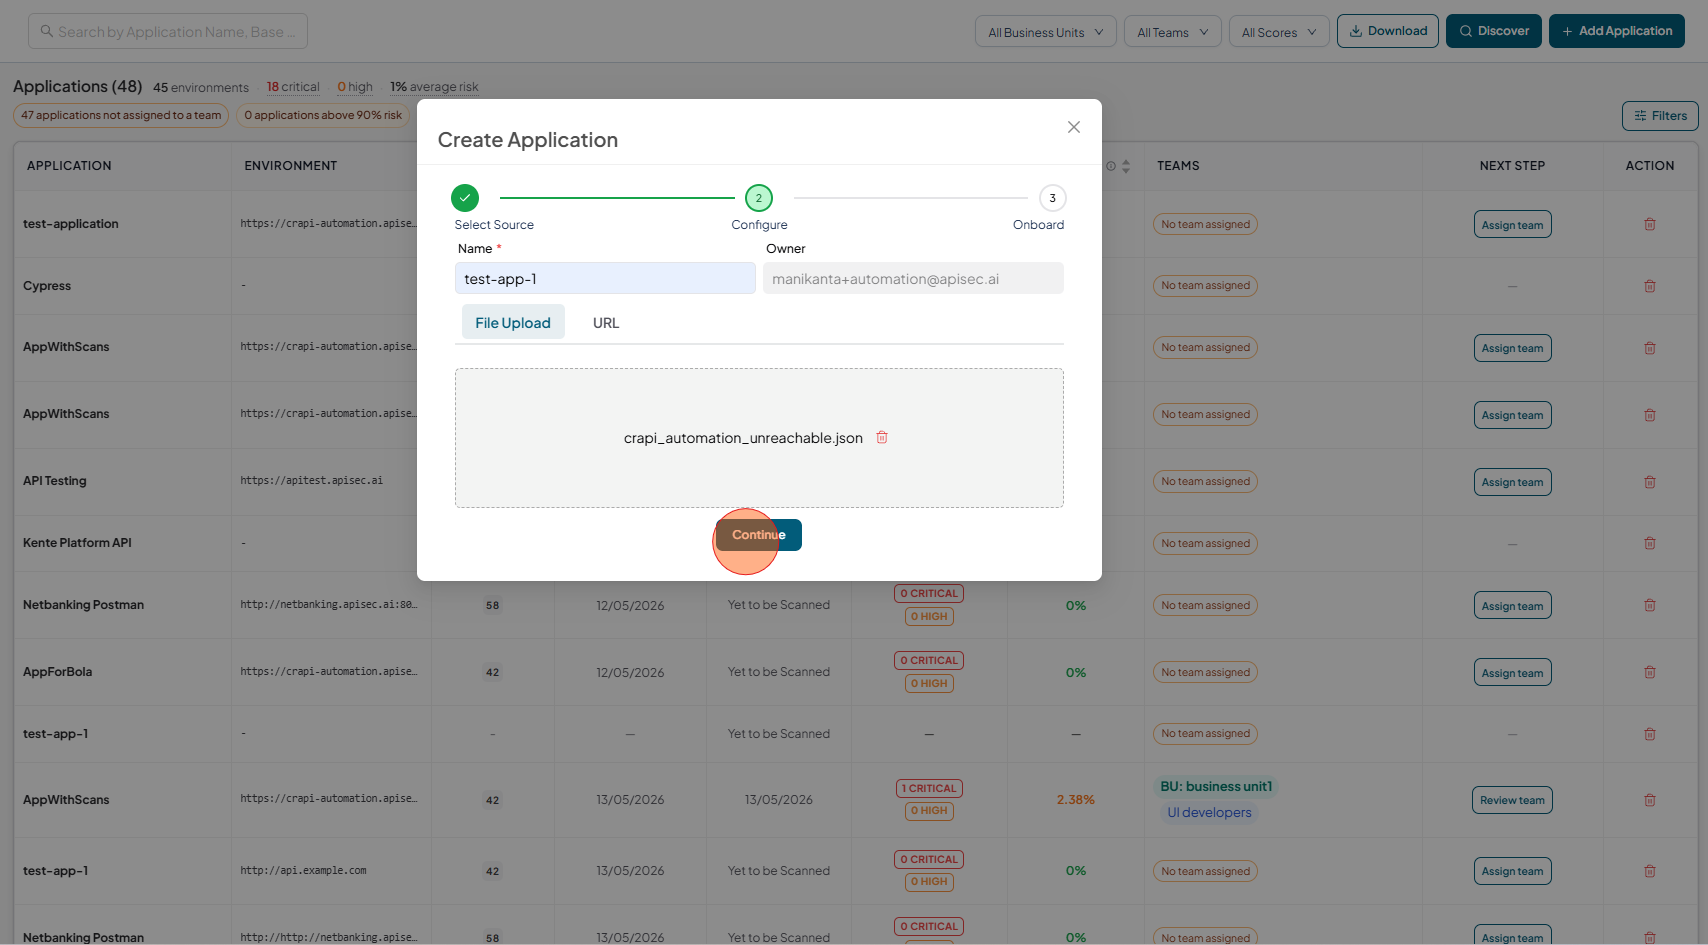Open the All Teams dropdown
The image size is (1708, 945).
[1173, 32]
